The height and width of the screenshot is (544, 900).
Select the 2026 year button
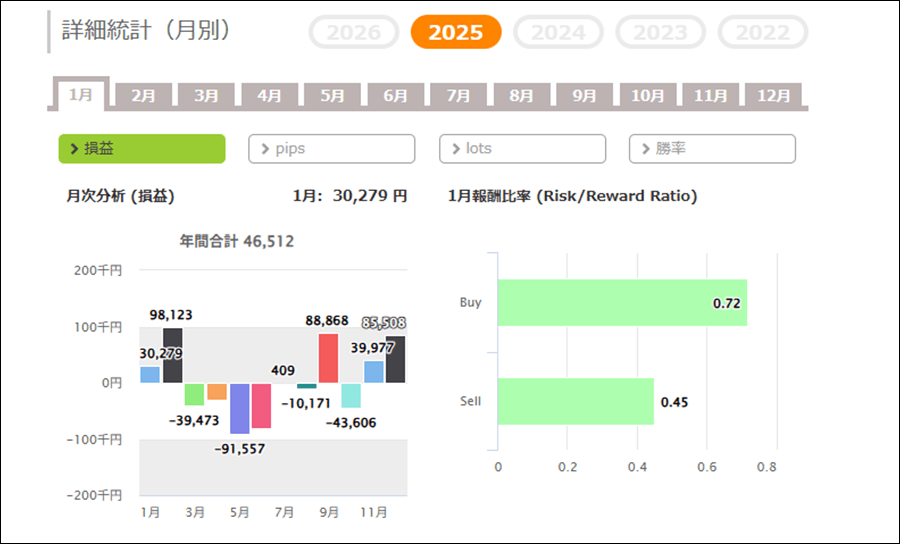click(354, 33)
